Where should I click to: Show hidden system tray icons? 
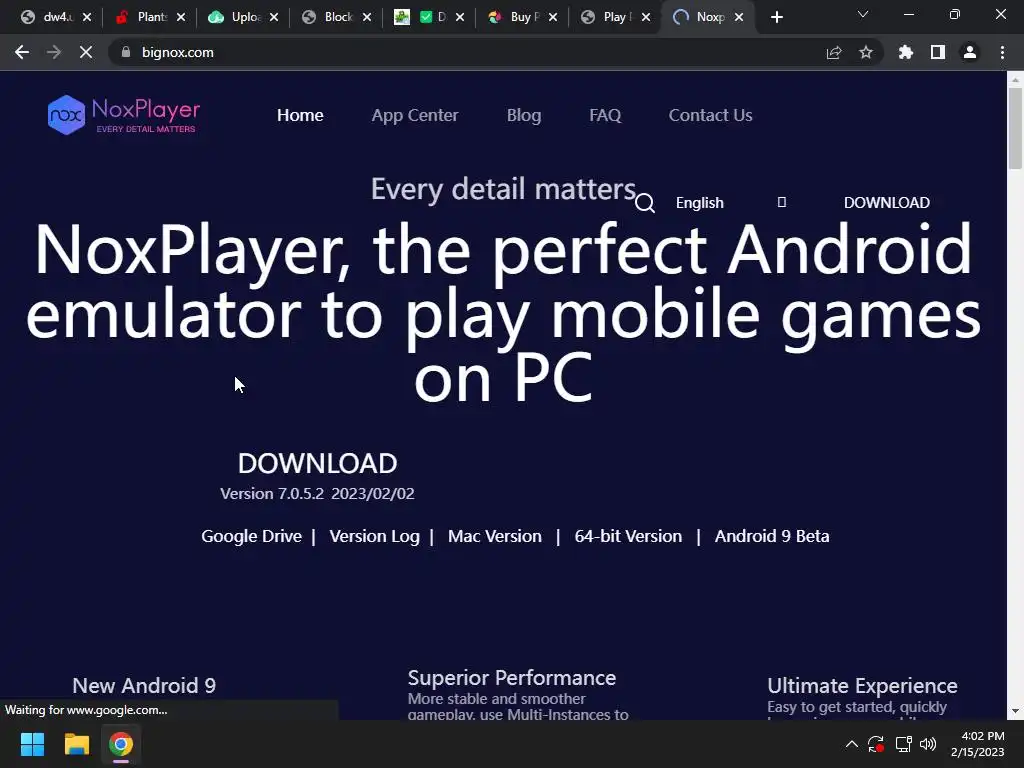(x=852, y=744)
